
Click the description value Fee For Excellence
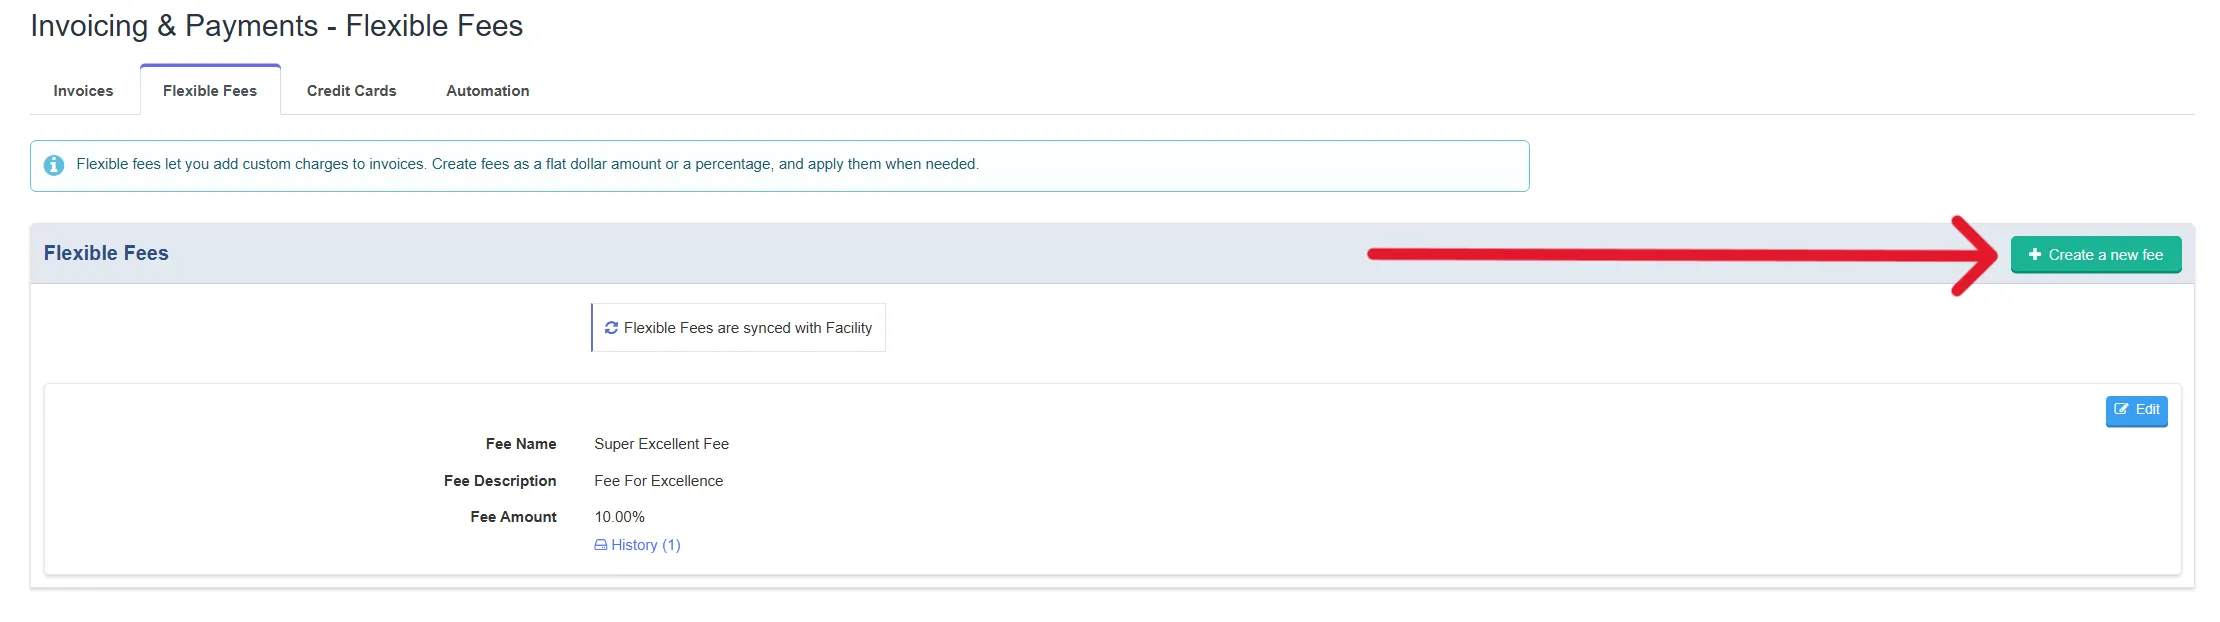pos(658,481)
